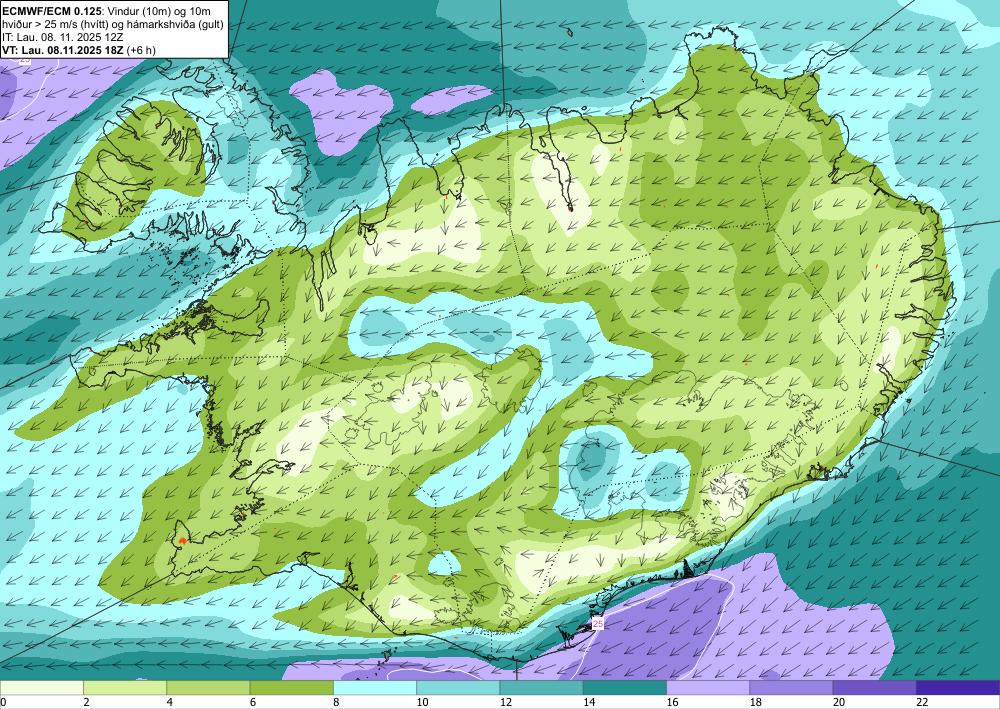The image size is (1000, 709).
Task: Click the pale cream 0–2 m/s legend swatch
Action: click(41, 688)
